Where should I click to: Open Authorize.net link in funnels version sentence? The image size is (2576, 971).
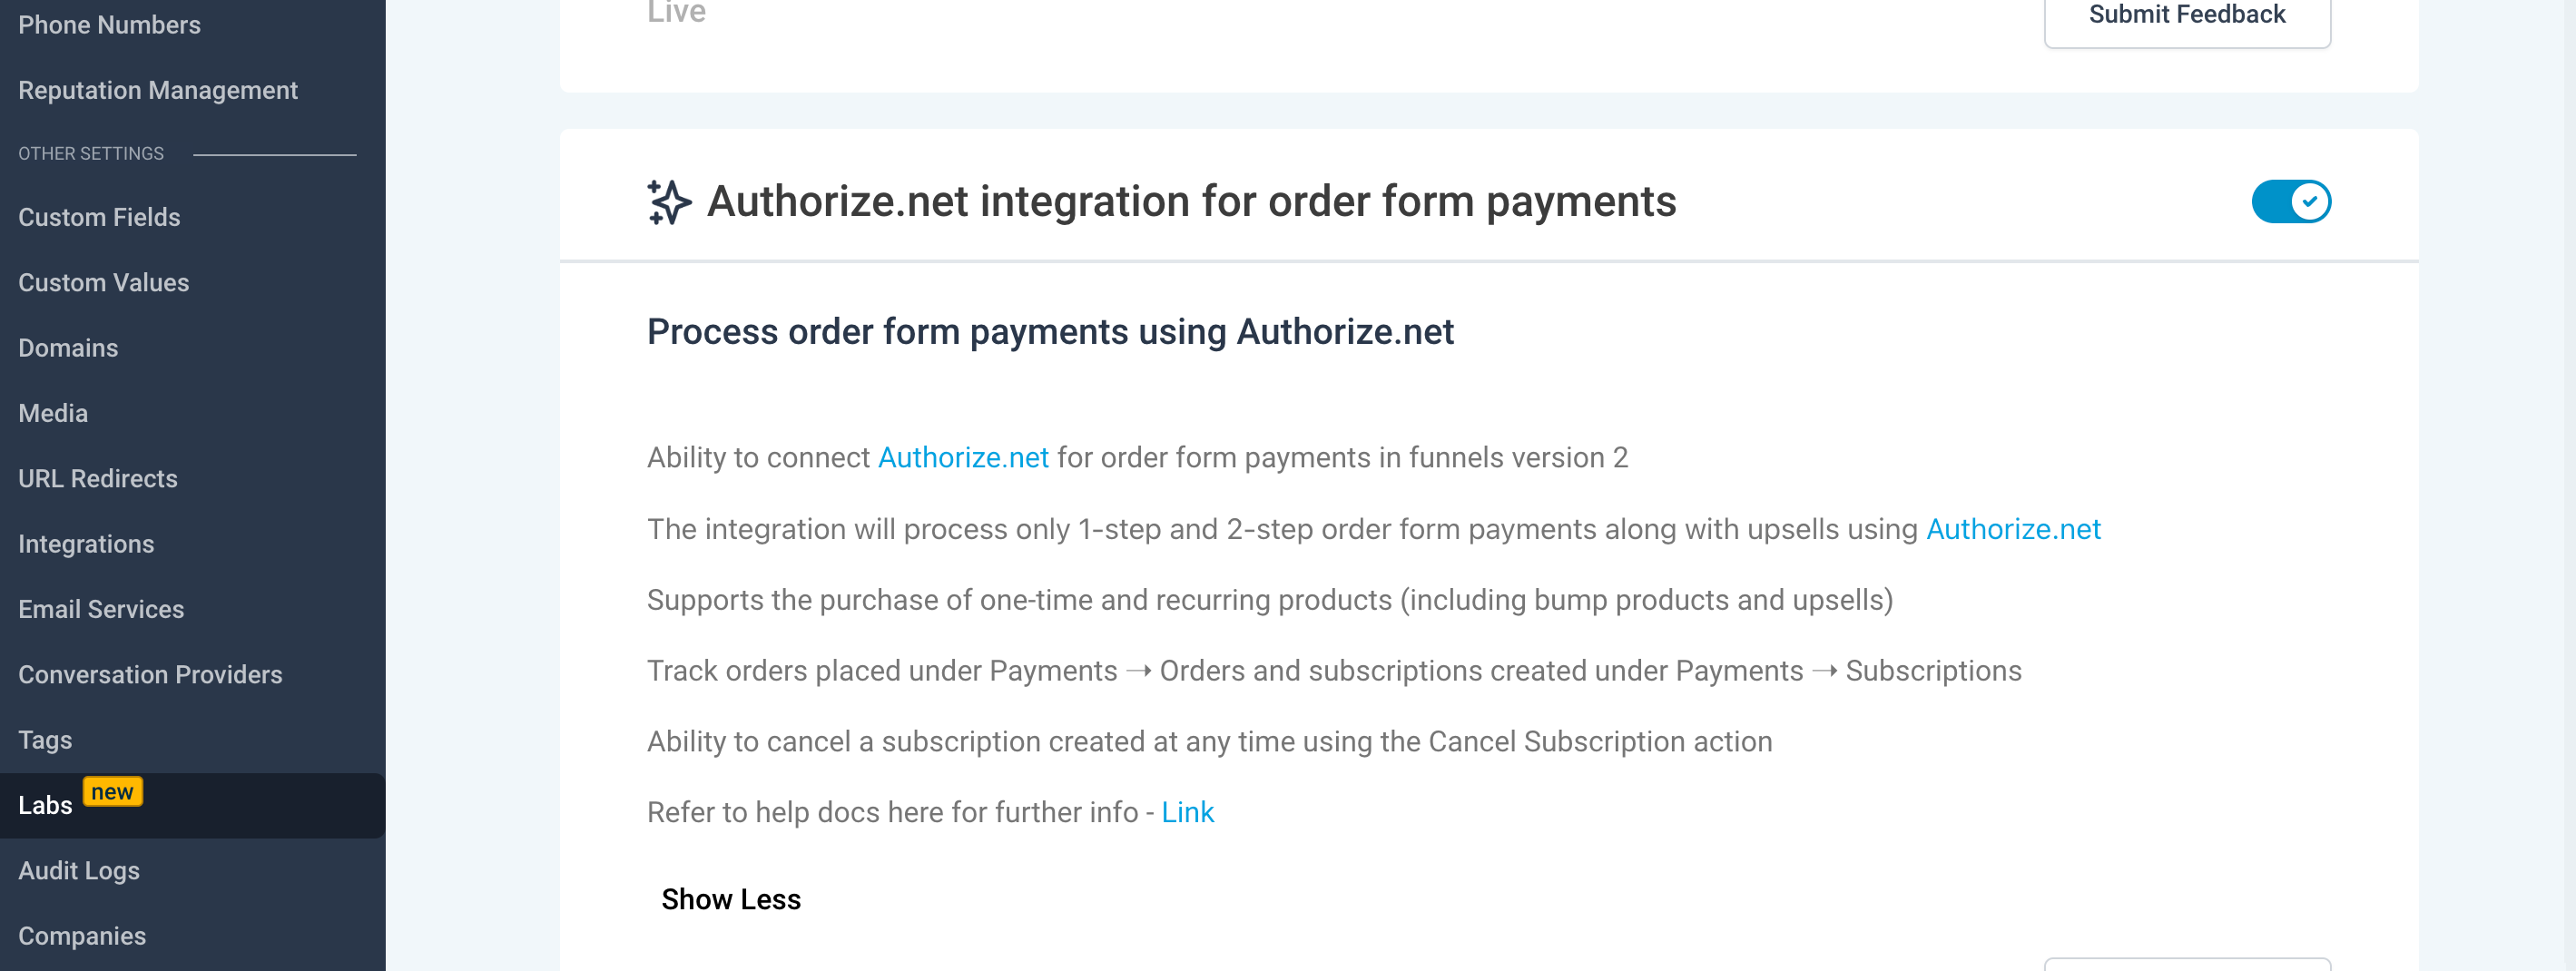click(963, 457)
